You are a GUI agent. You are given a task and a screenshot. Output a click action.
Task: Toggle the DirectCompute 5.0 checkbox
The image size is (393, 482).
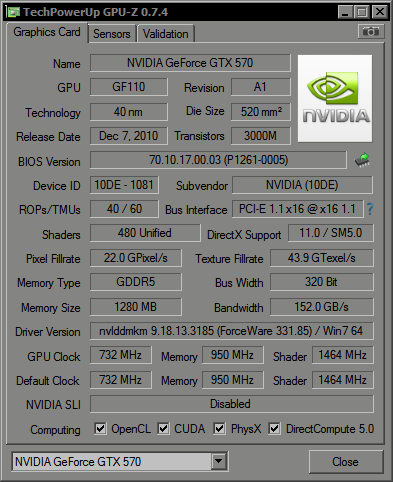pos(274,429)
